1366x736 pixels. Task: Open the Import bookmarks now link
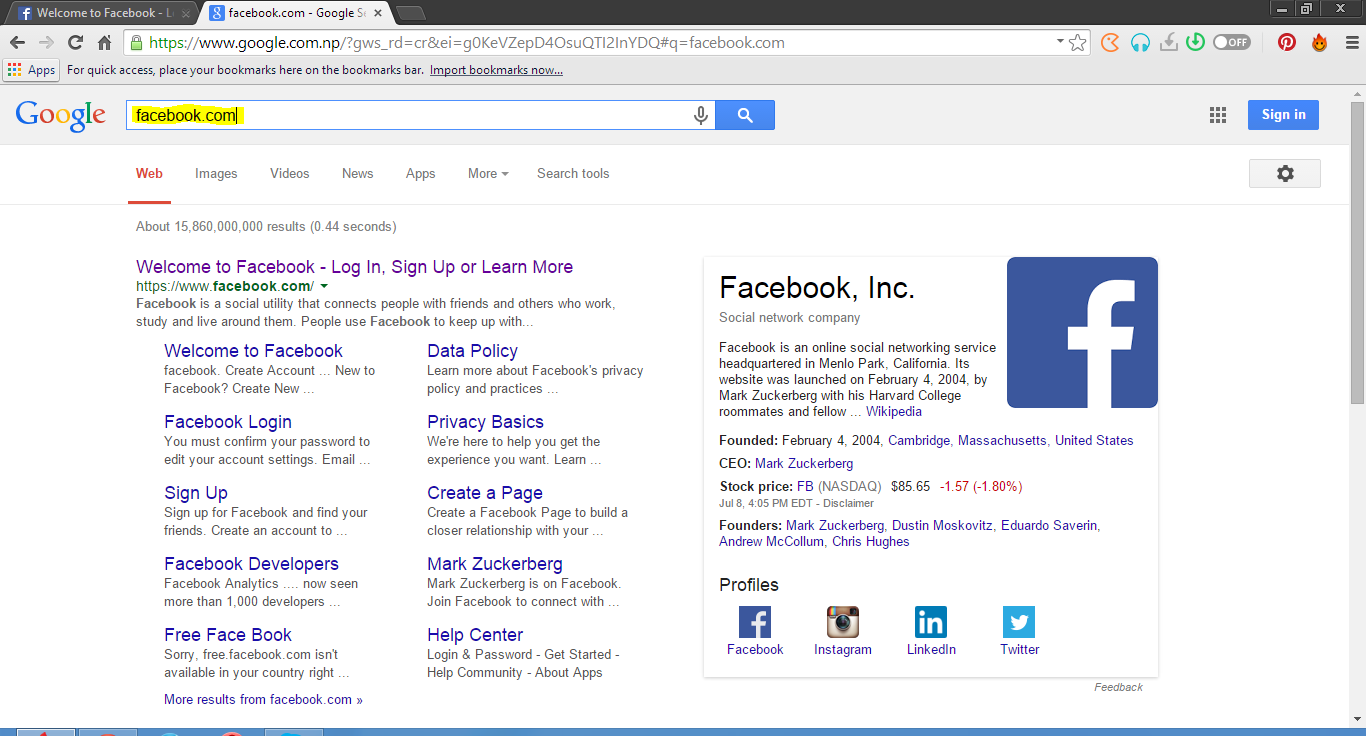coord(495,70)
